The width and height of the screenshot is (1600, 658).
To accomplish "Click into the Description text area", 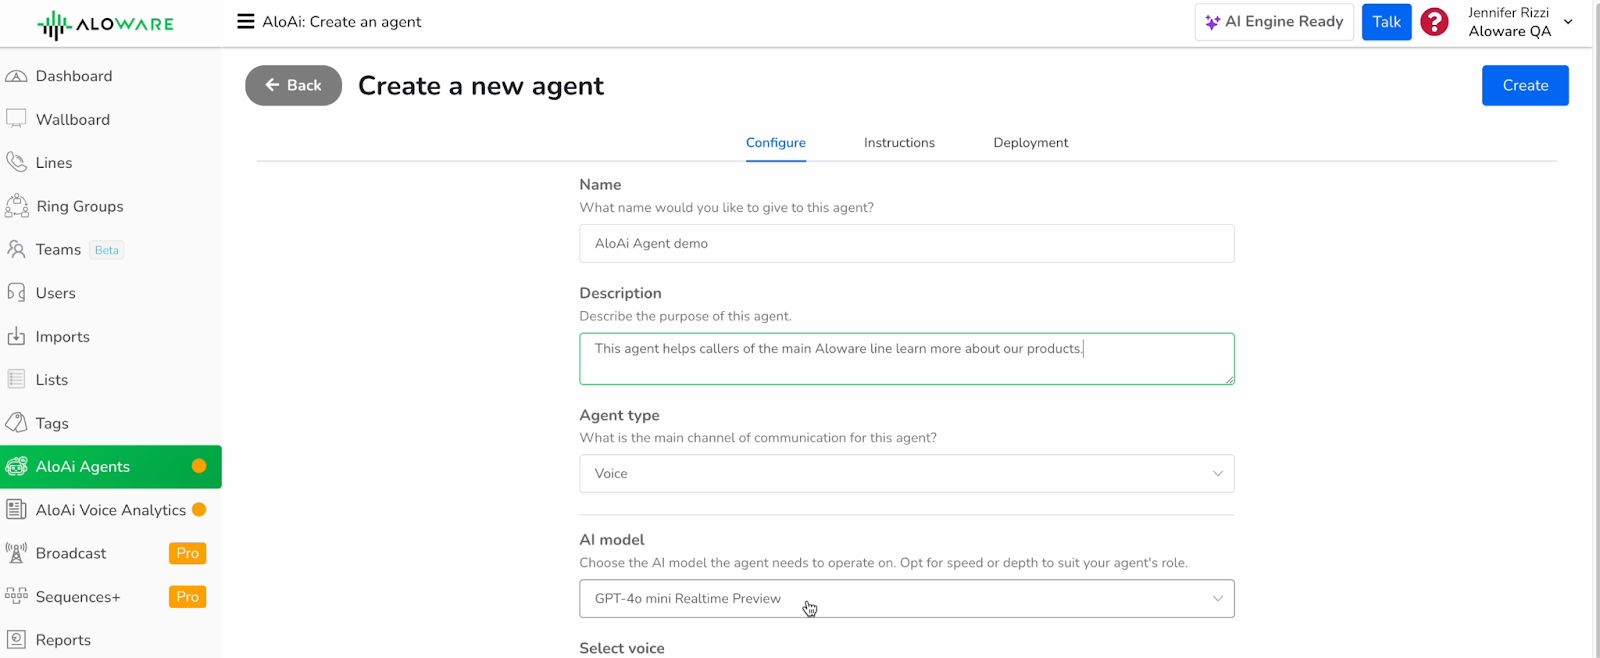I will coord(907,359).
